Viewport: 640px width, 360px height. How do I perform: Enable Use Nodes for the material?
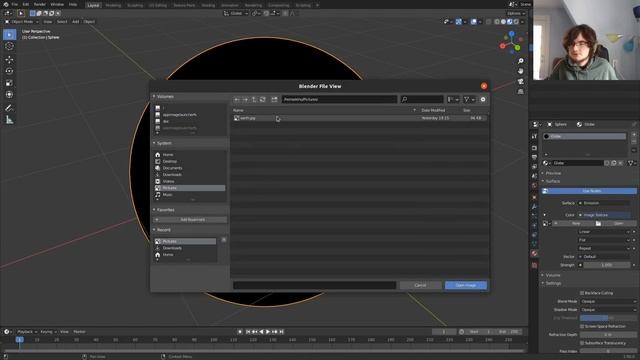[x=589, y=191]
